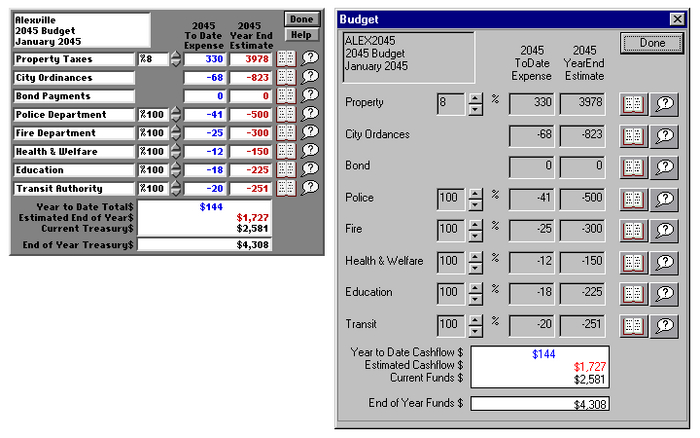Open the Property row ledger book icon in Budget window
The height and width of the screenshot is (438, 700).
tap(633, 104)
